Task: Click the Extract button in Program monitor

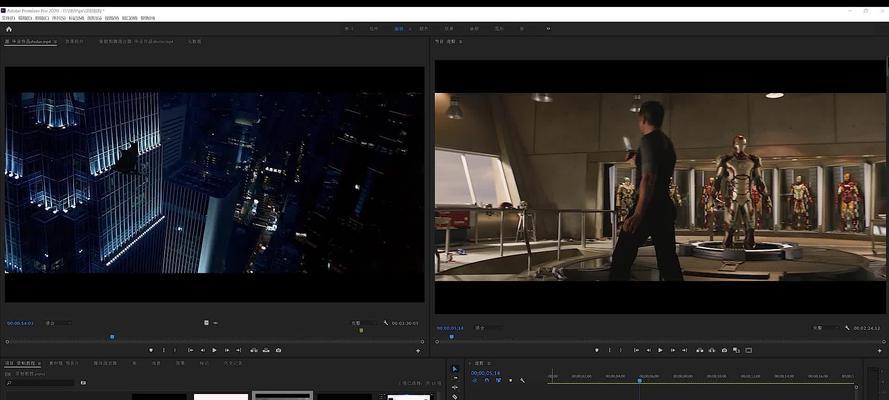Action: click(x=712, y=350)
